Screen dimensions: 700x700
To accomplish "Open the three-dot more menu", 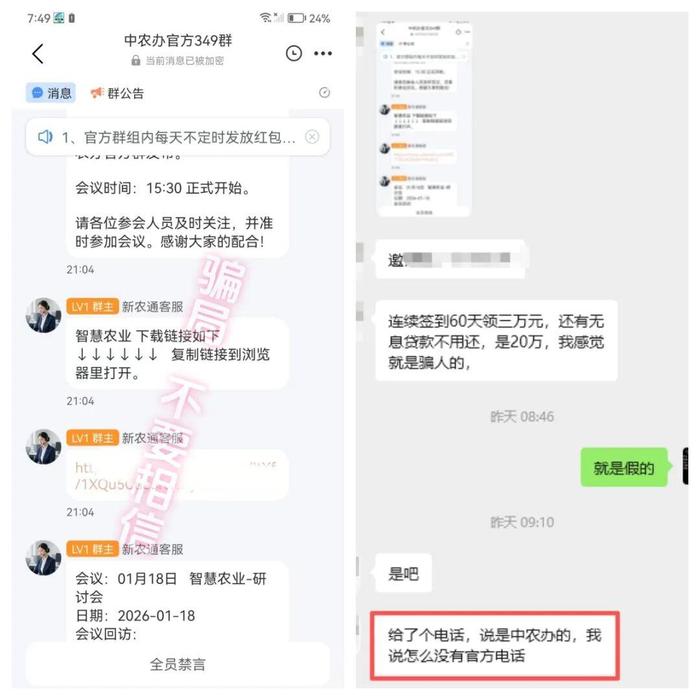I will (x=322, y=54).
